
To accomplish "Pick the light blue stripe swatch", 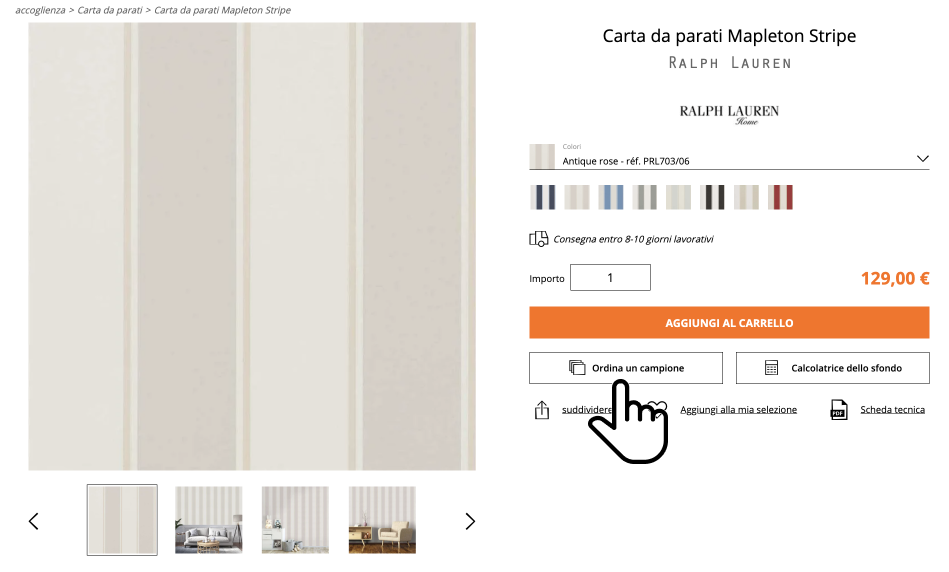I will click(x=611, y=197).
